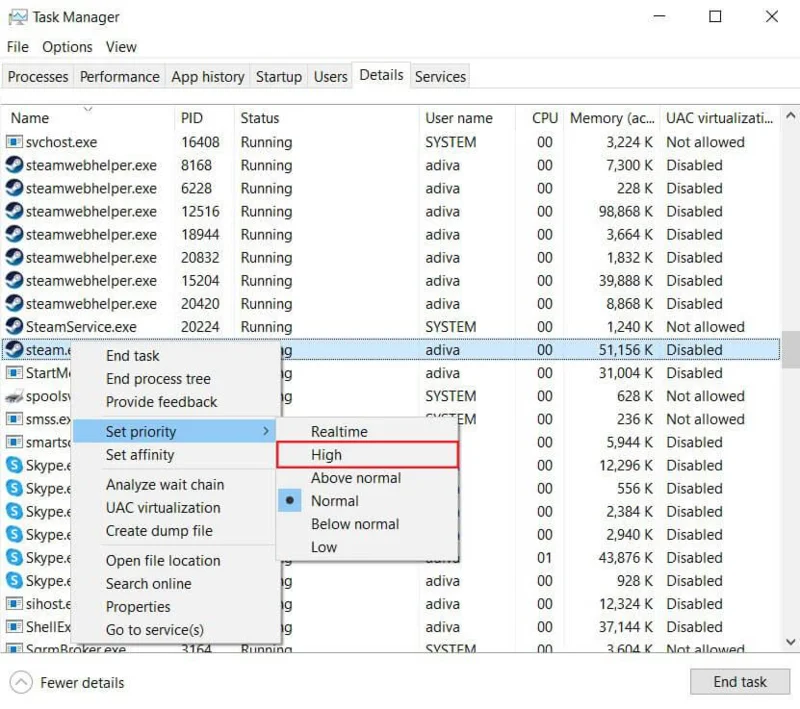Click the scrollbar down arrow
This screenshot has width=800, height=709.
[x=790, y=642]
